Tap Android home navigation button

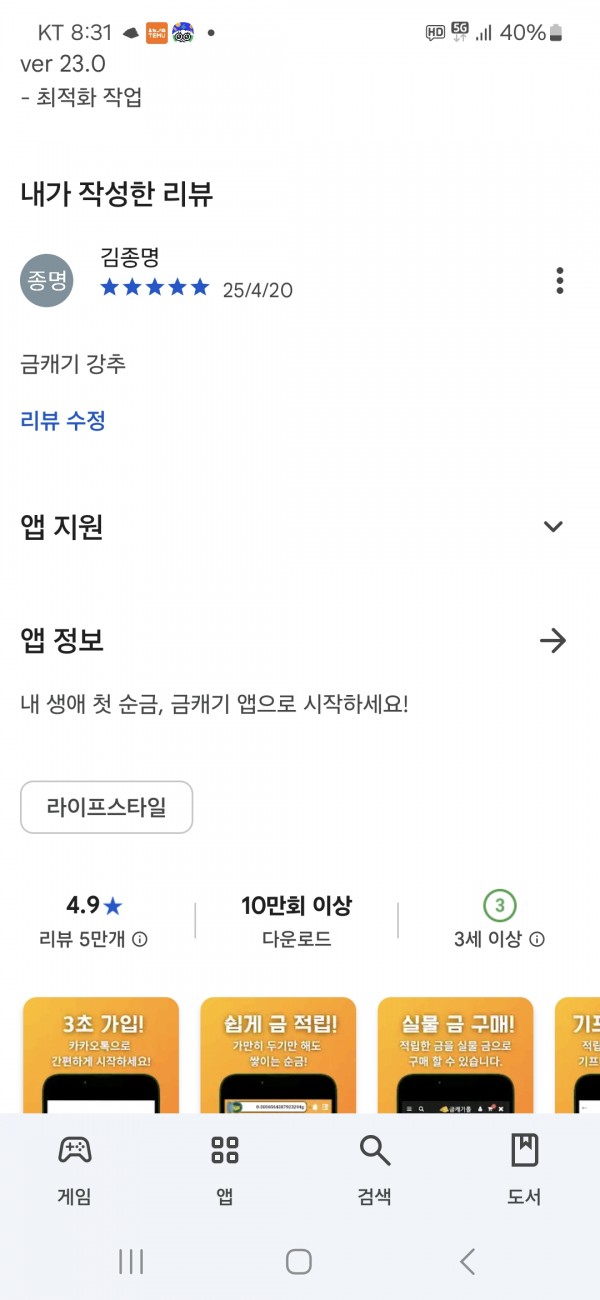299,1261
